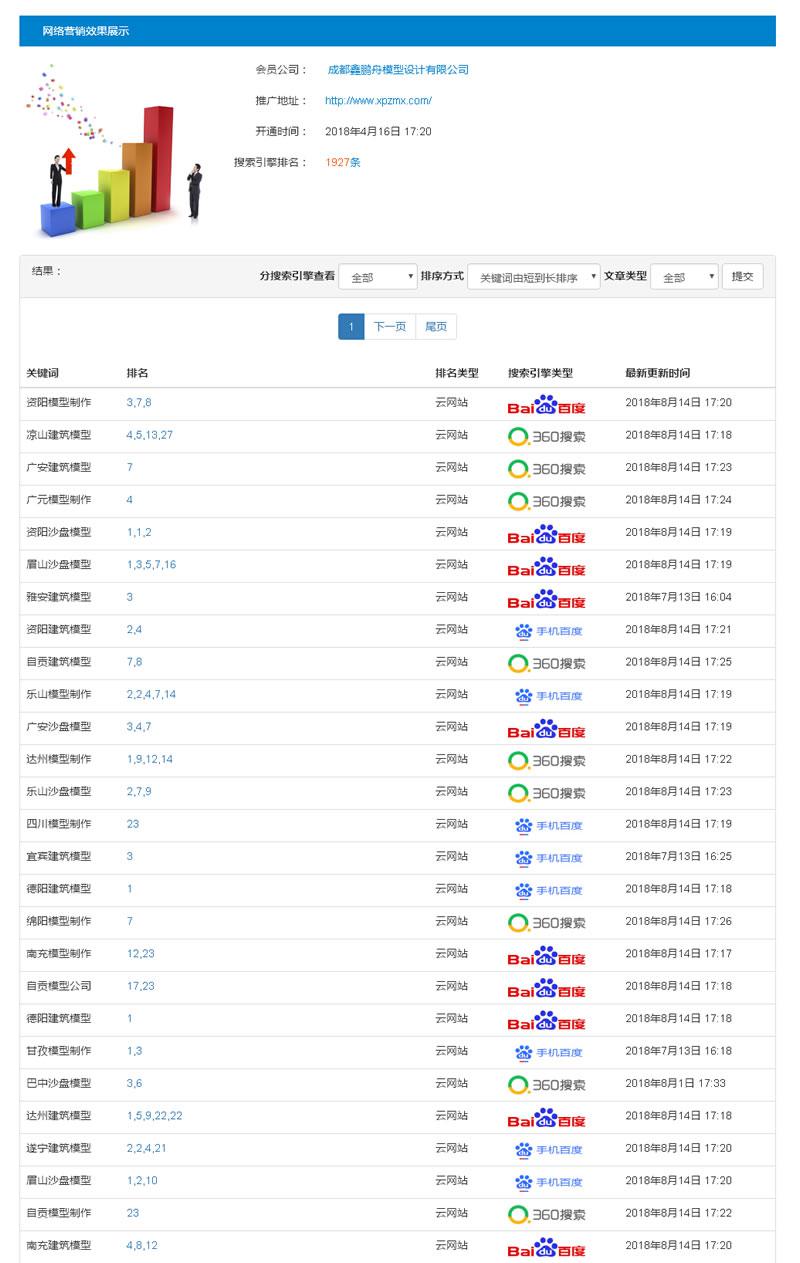This screenshot has width=800, height=1263.
Task: Click Baidu logo in 资阳沙盘模型 row
Action: [546, 534]
